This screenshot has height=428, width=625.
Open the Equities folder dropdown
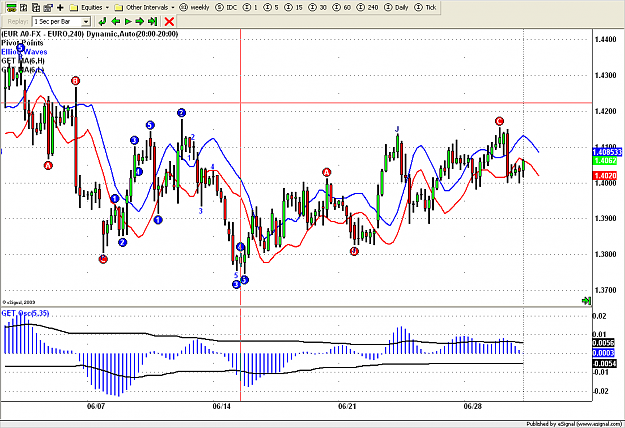pyautogui.click(x=90, y=8)
